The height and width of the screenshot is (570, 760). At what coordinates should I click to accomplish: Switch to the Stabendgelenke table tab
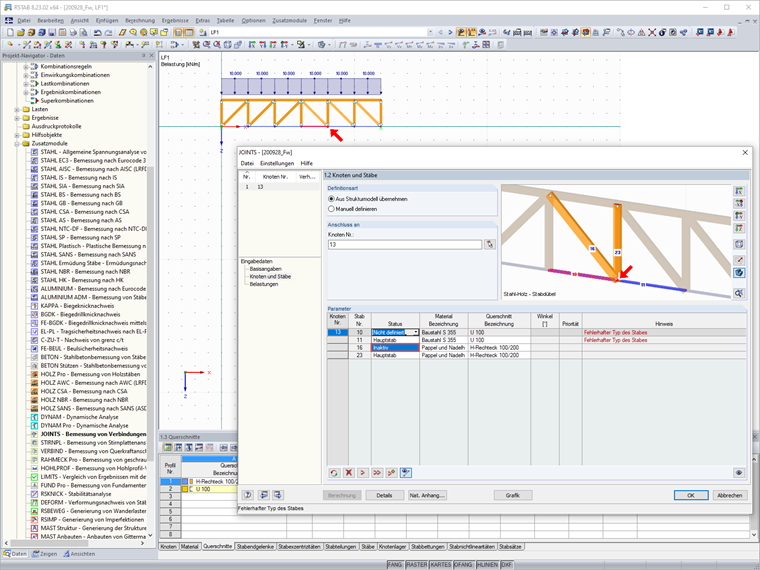coord(255,547)
